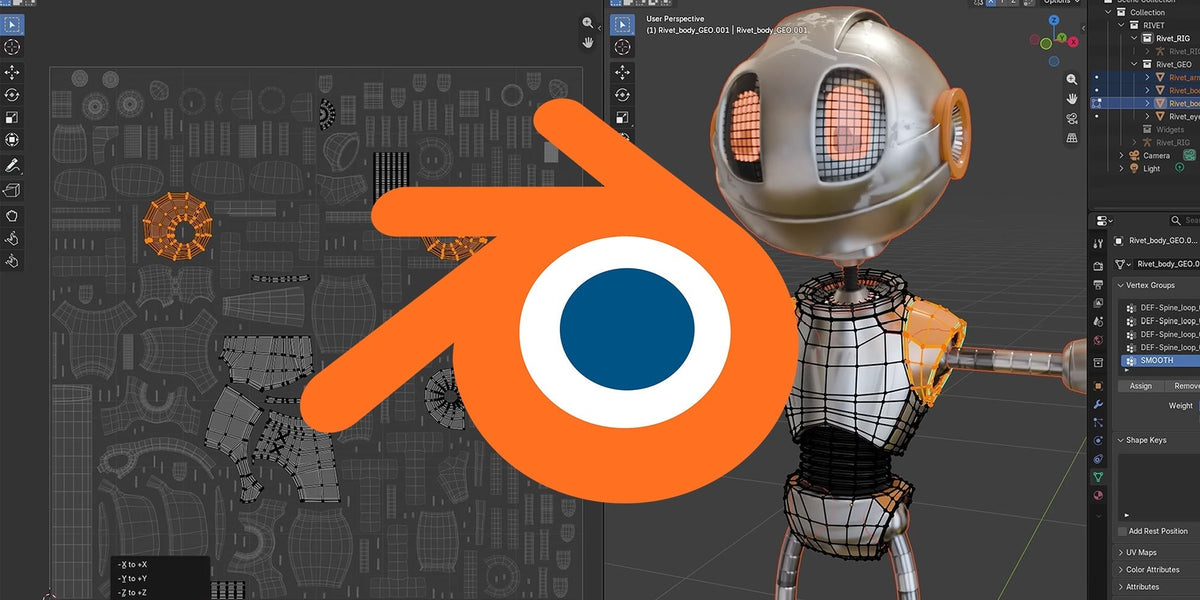The height and width of the screenshot is (600, 1200).
Task: Select the Annotate pencil tool in UV editor
Action: (12, 165)
